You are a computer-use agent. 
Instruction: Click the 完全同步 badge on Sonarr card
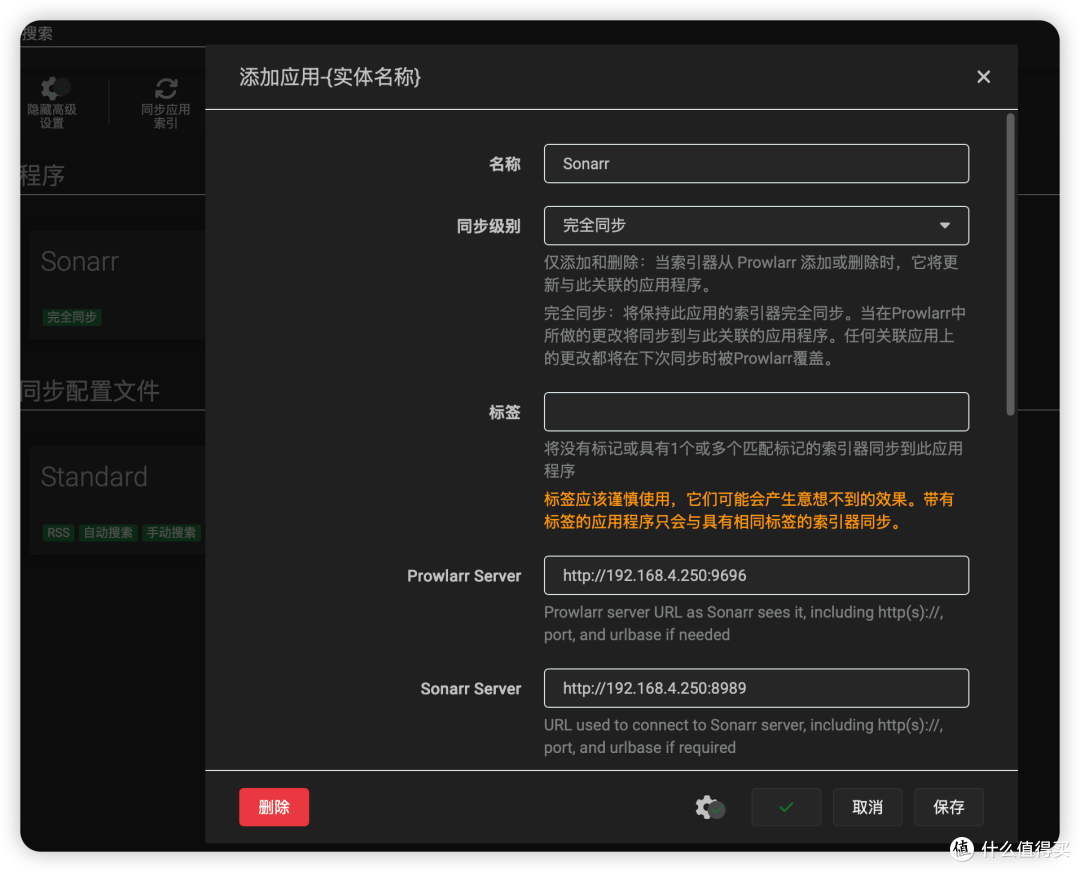[x=72, y=318]
